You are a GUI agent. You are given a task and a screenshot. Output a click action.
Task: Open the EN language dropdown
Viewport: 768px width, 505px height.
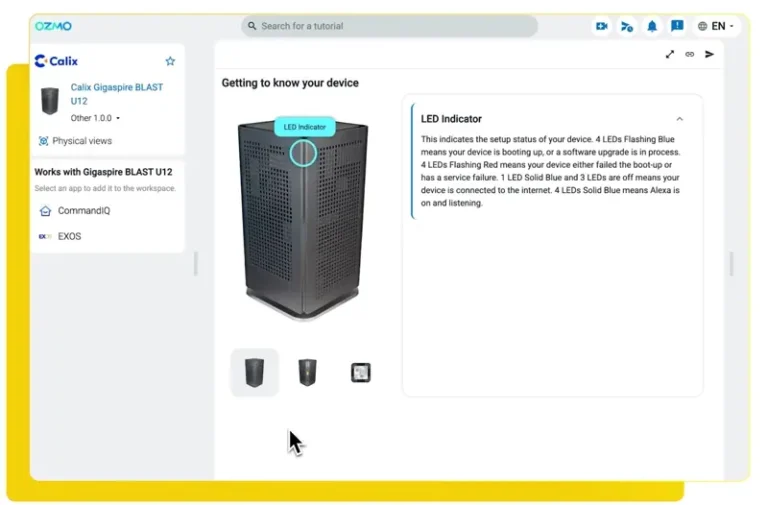[716, 26]
